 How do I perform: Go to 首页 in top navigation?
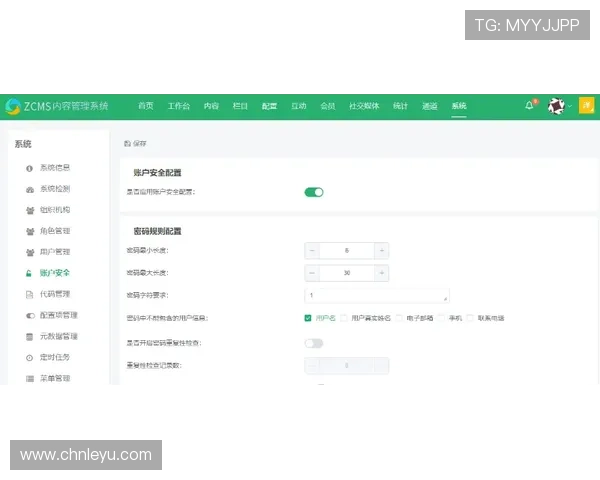click(x=145, y=106)
